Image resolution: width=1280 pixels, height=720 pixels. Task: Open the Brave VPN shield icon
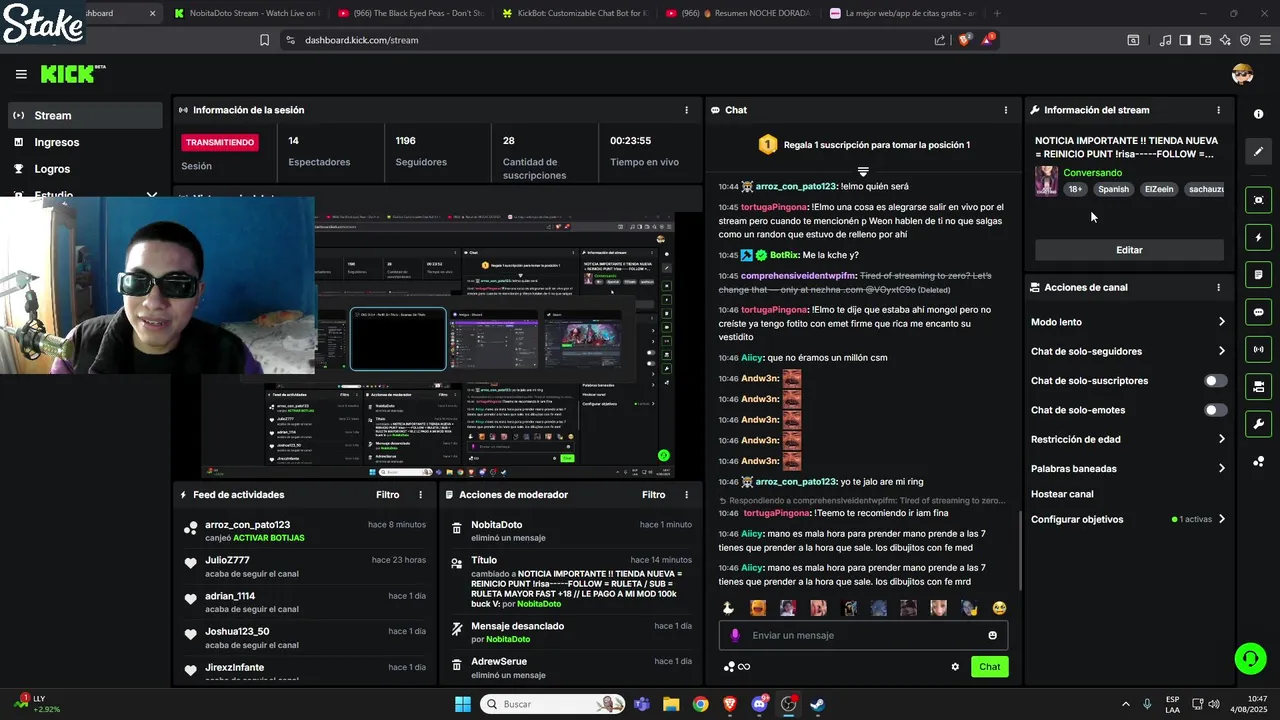[1245, 40]
